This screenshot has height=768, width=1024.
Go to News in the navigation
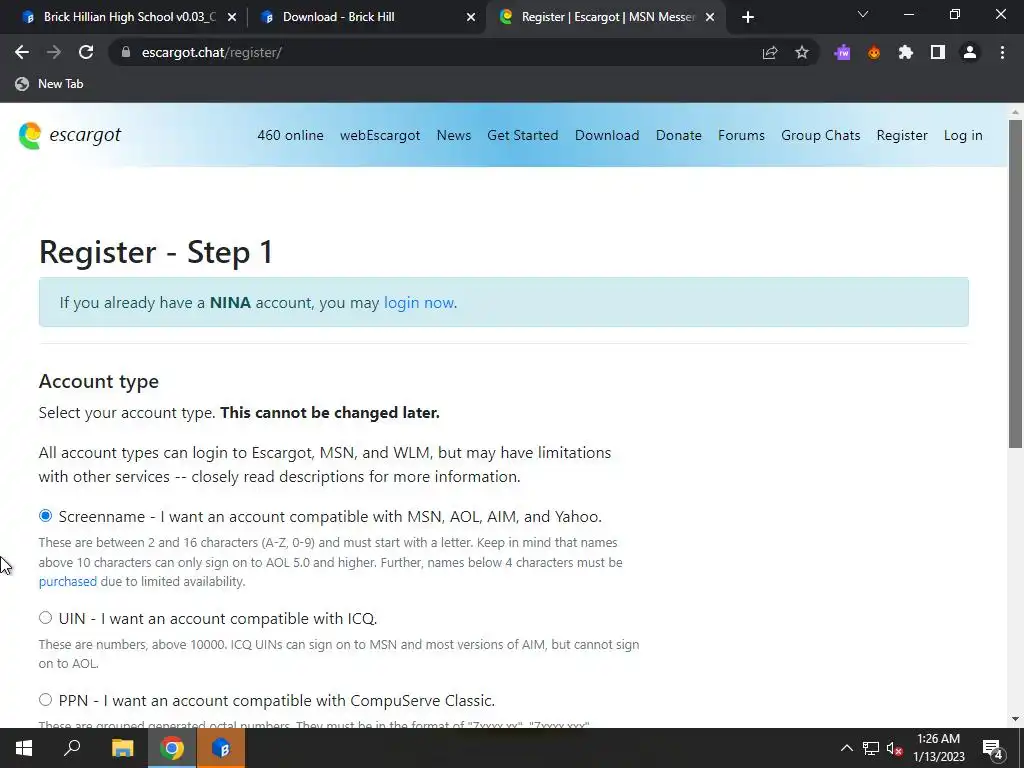coord(454,135)
